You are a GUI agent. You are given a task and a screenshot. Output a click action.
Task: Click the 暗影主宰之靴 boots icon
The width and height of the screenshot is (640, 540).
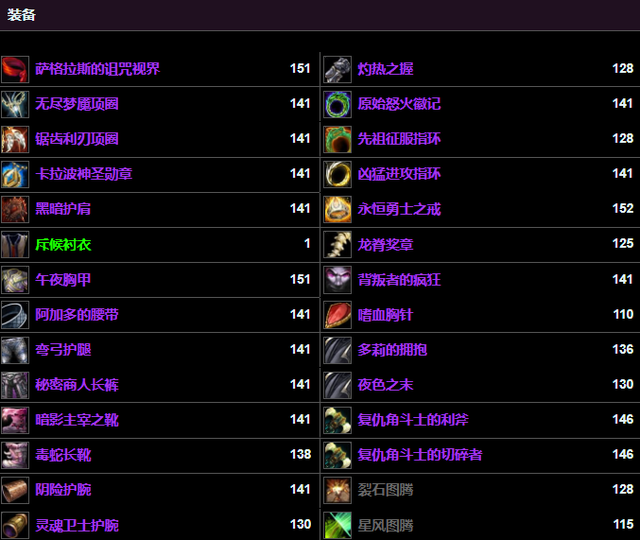click(15, 420)
